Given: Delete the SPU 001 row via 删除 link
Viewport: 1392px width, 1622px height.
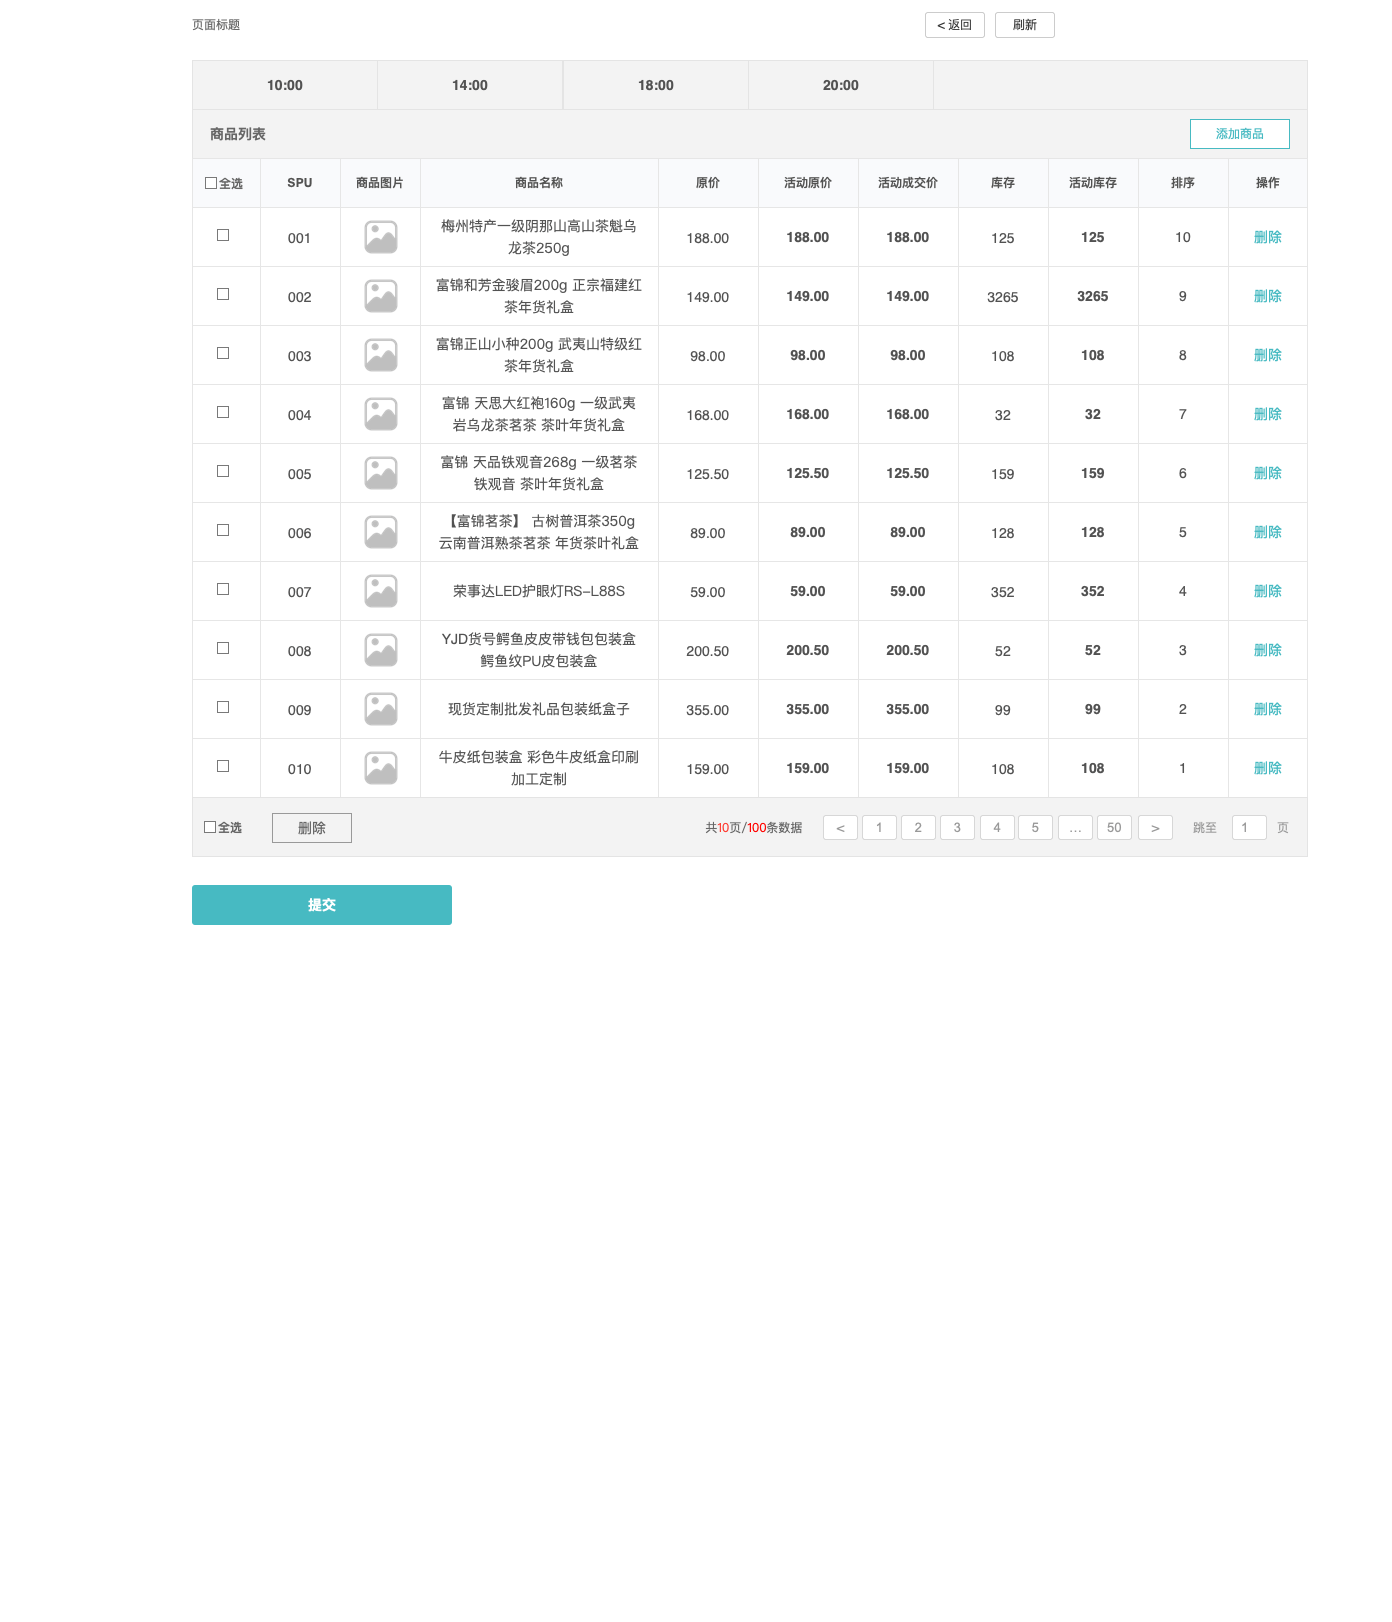Looking at the screenshot, I should click(x=1268, y=237).
